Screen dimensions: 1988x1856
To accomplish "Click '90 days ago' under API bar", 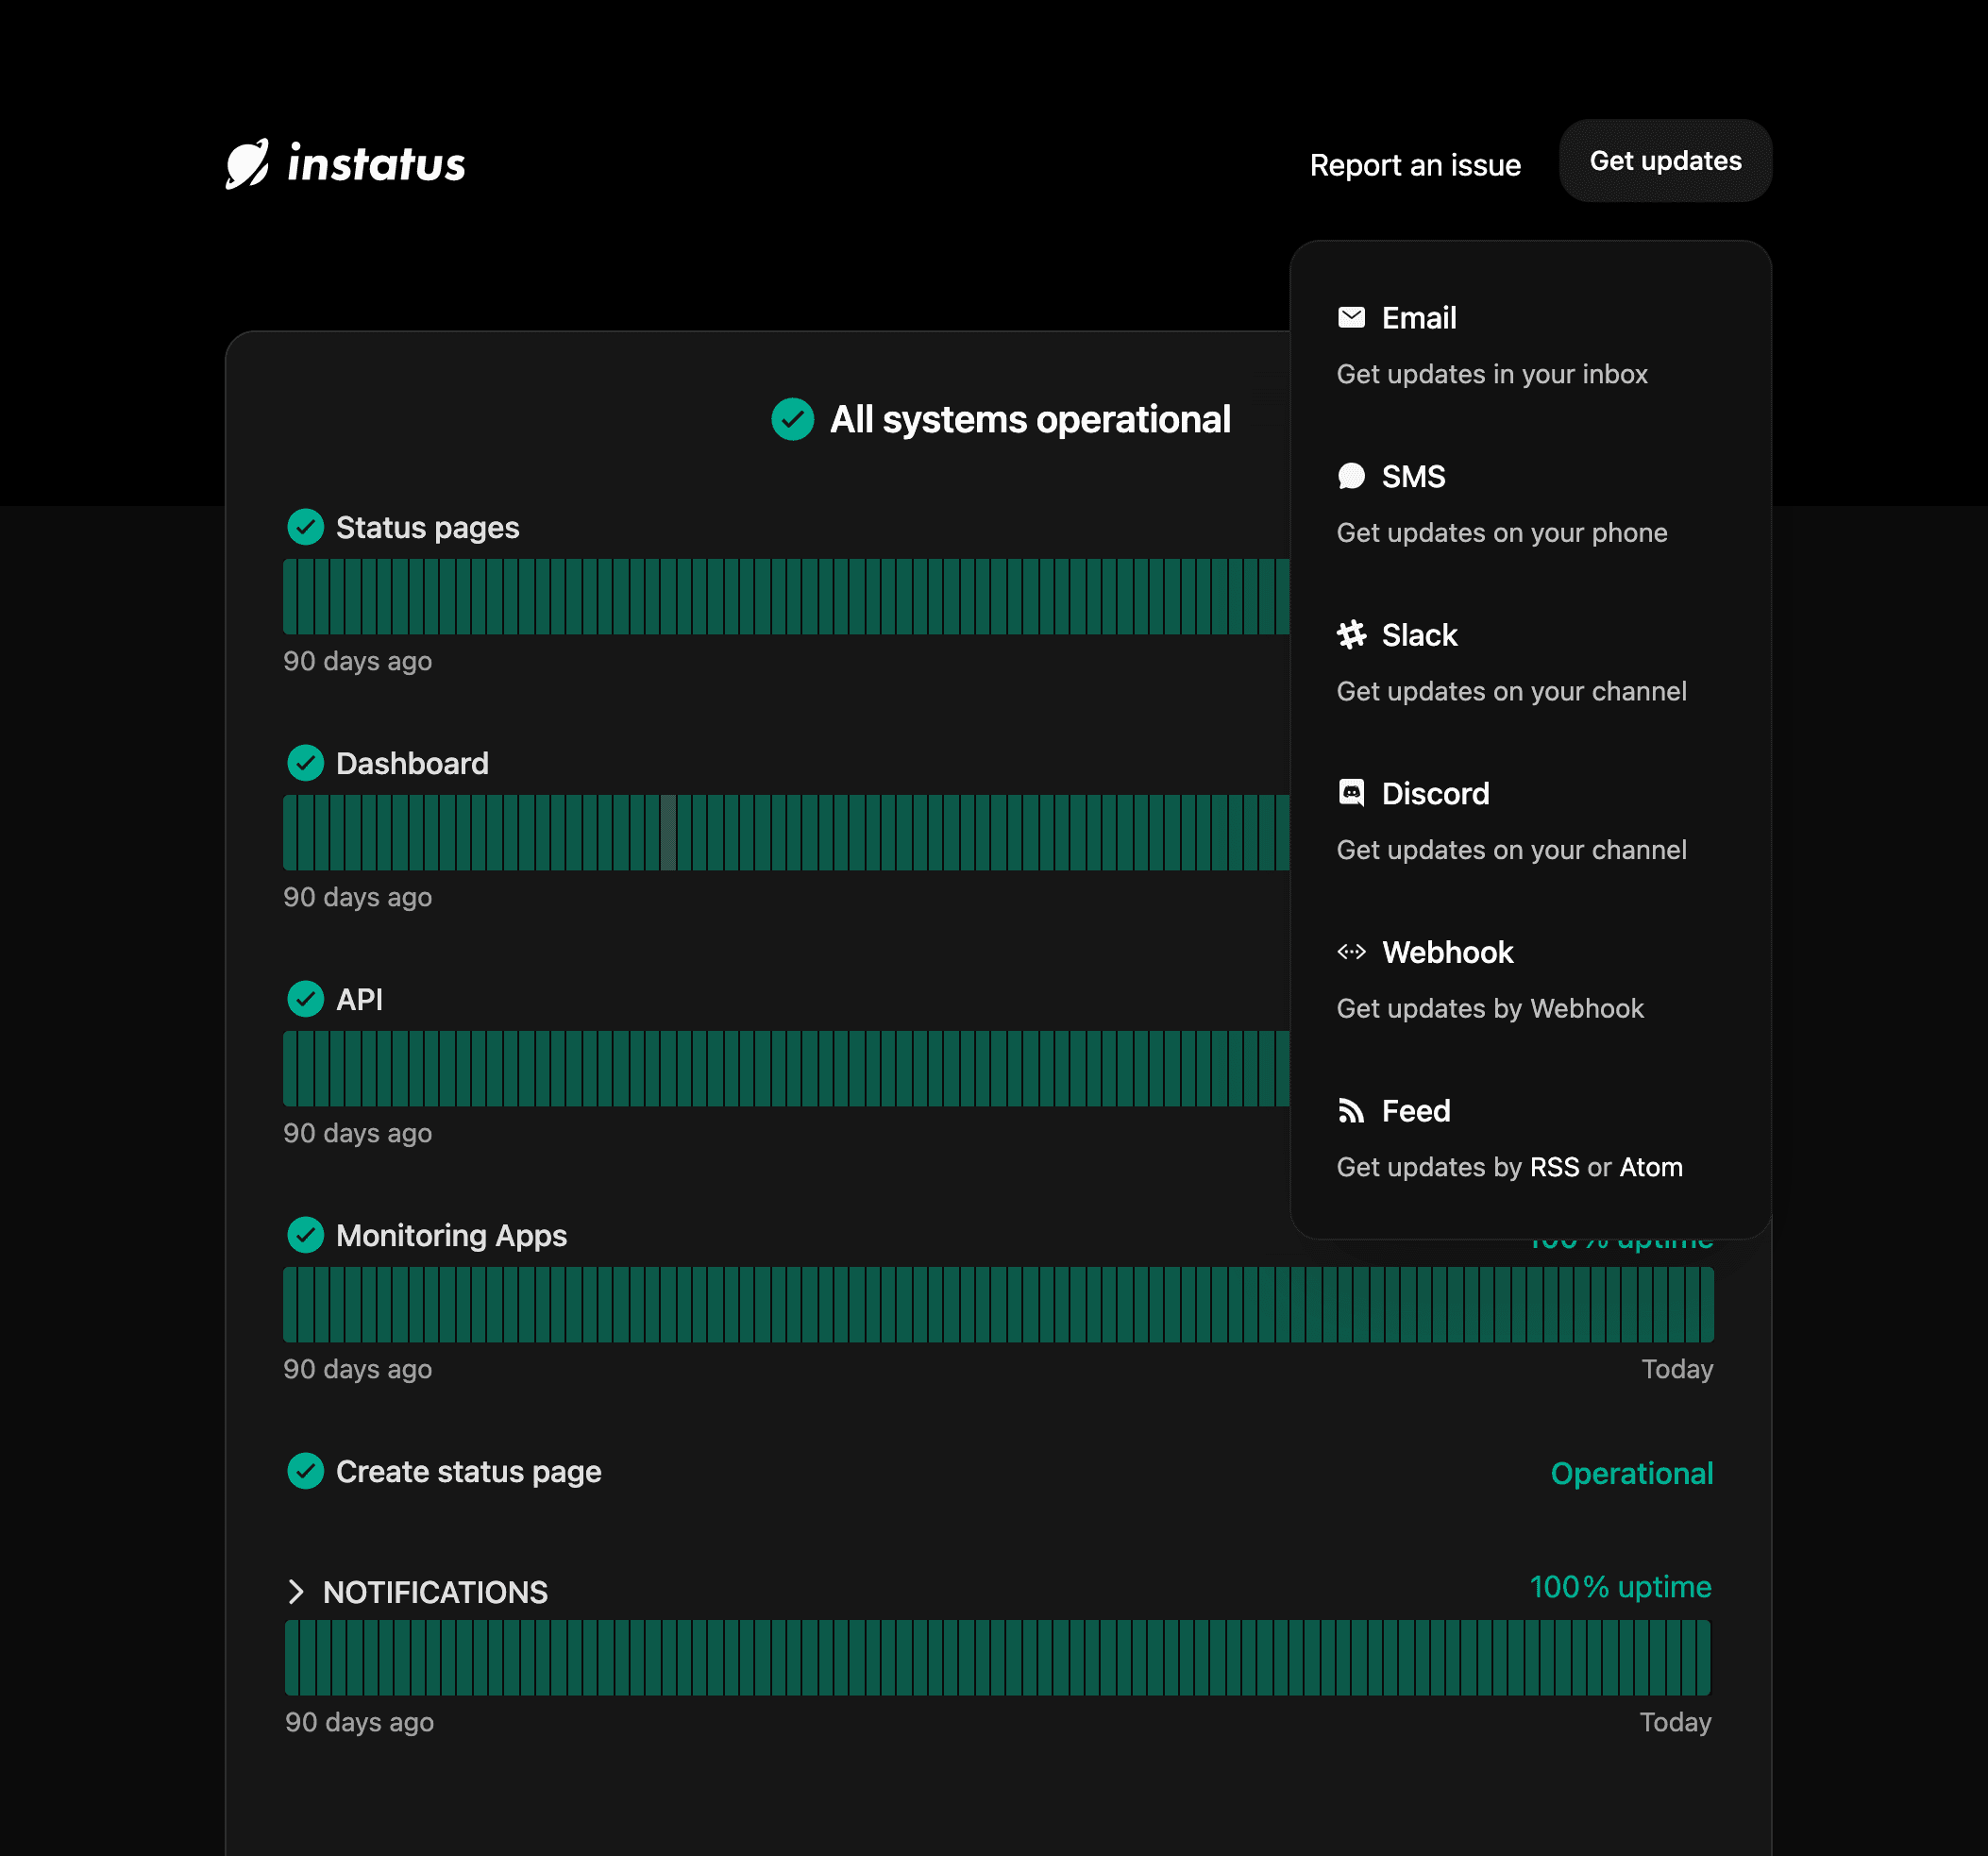I will [357, 1133].
